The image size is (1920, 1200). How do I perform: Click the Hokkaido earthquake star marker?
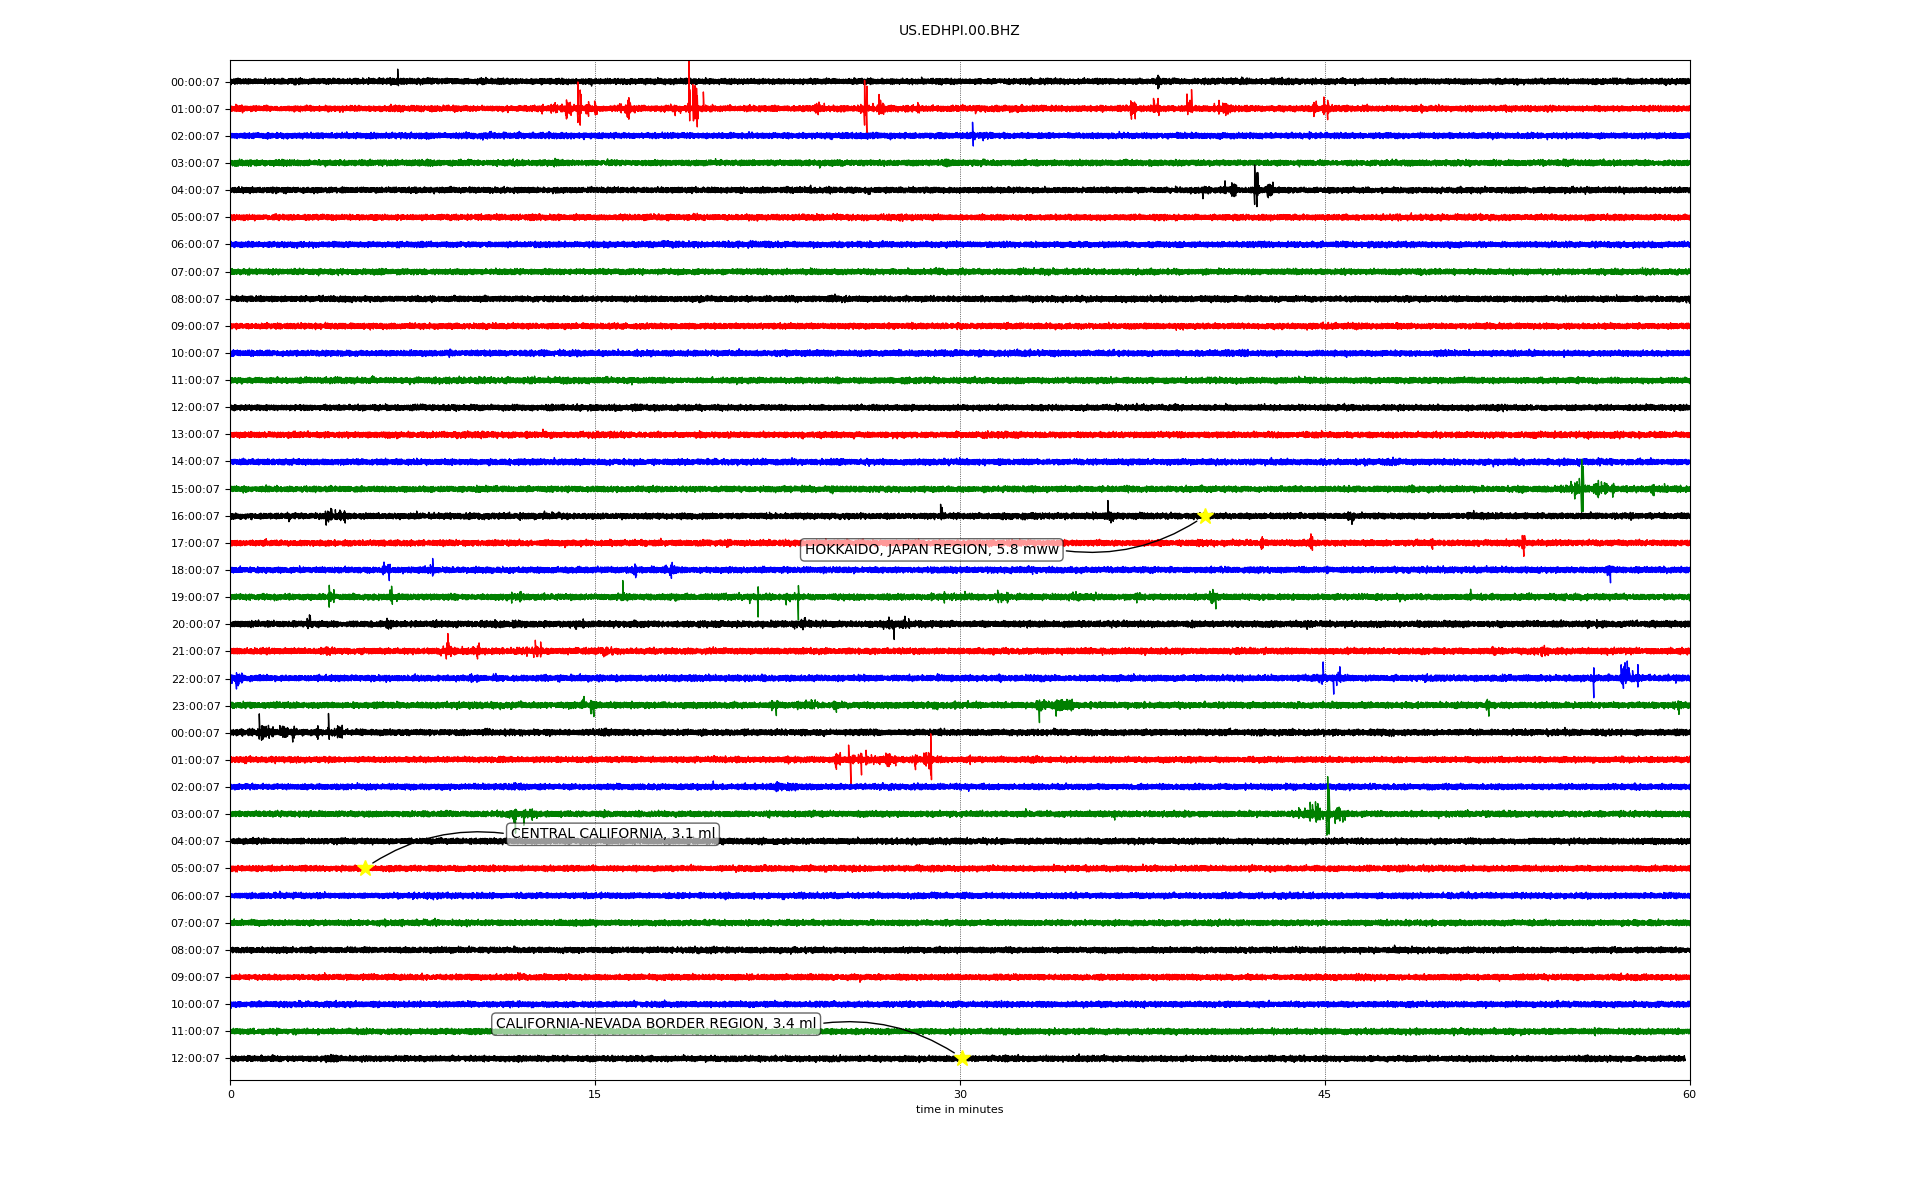click(1205, 516)
